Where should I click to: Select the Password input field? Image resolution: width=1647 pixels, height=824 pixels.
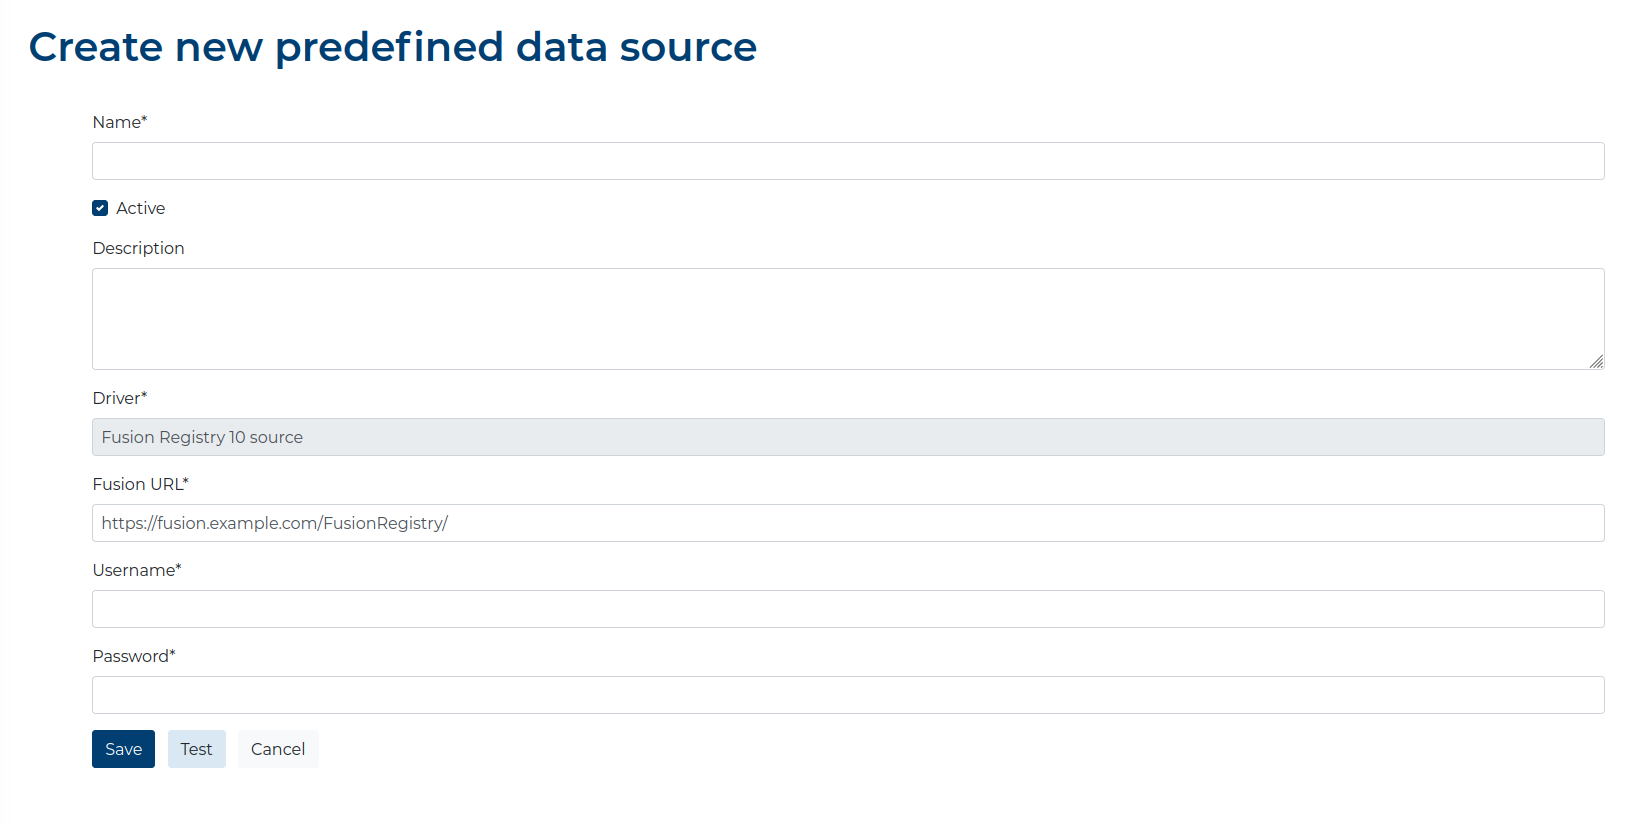[x=848, y=695]
